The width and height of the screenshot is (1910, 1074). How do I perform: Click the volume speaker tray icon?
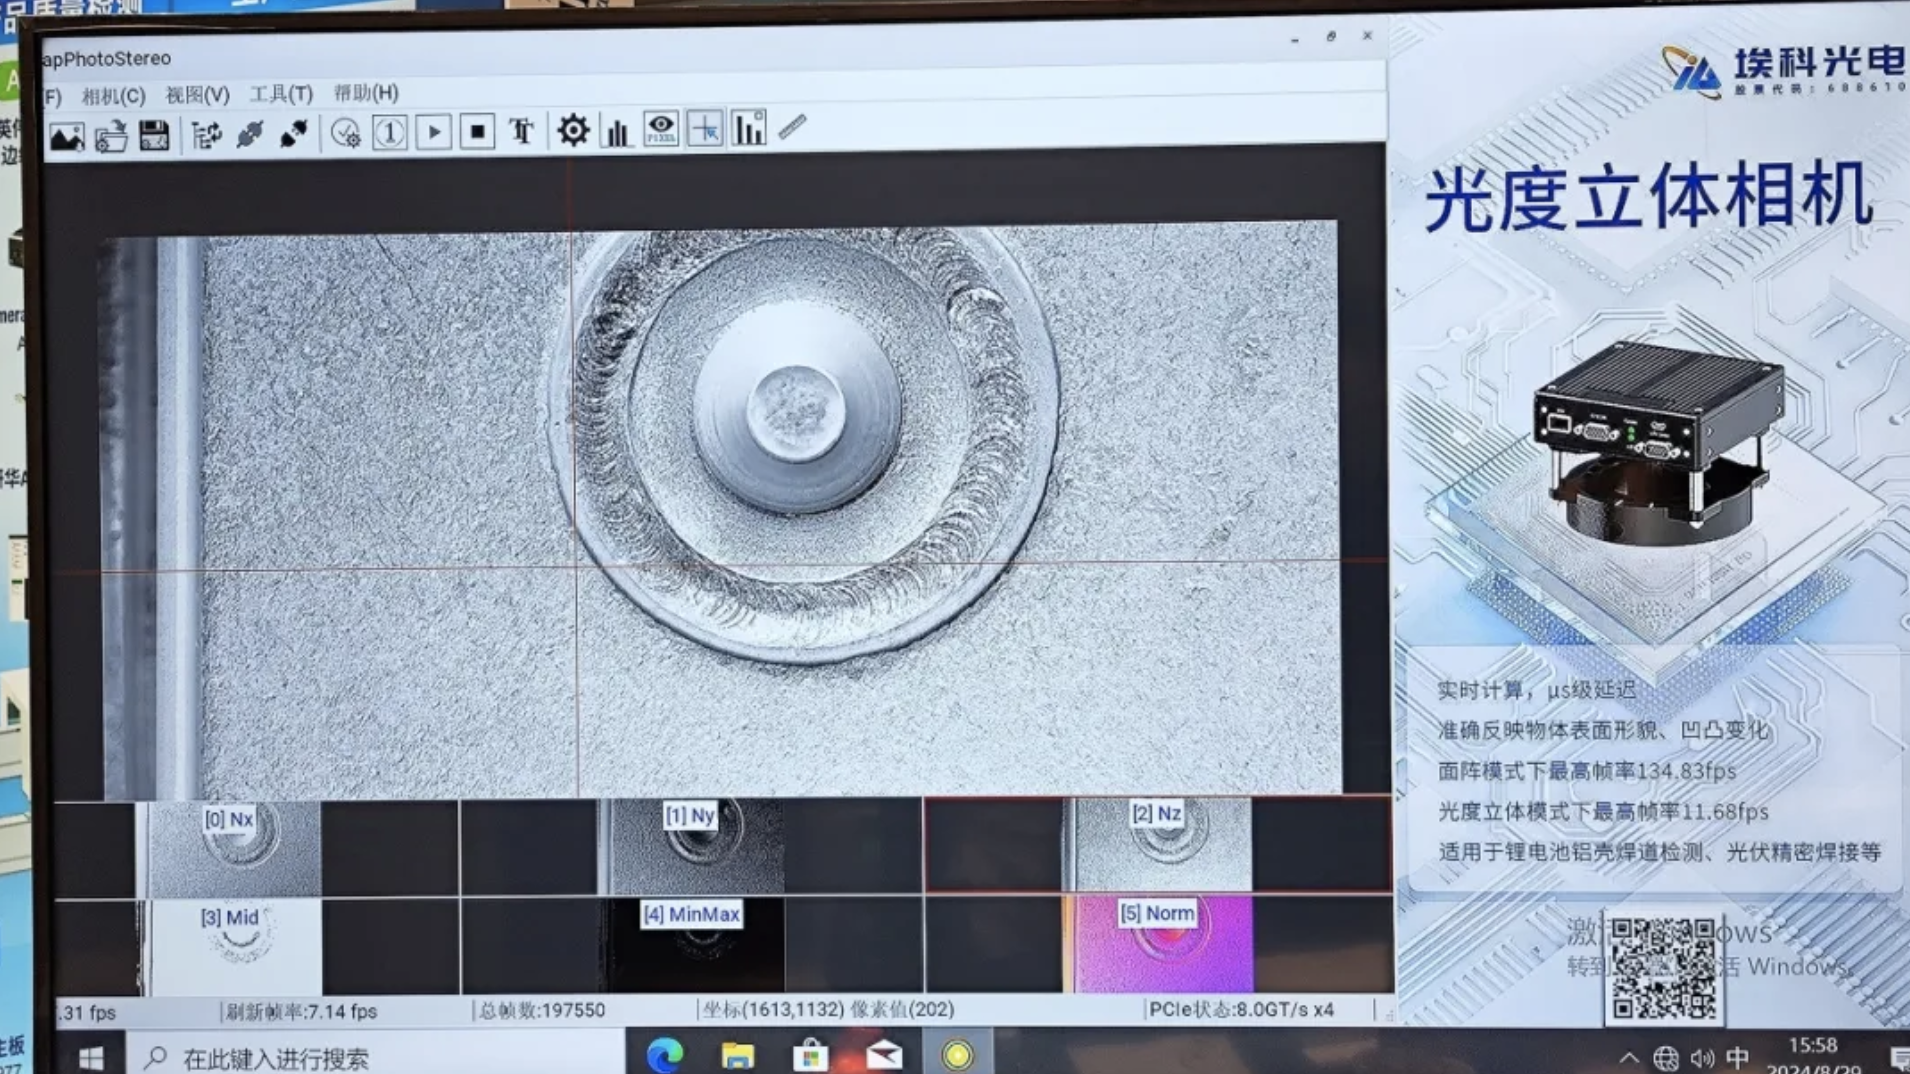pyautogui.click(x=1702, y=1057)
